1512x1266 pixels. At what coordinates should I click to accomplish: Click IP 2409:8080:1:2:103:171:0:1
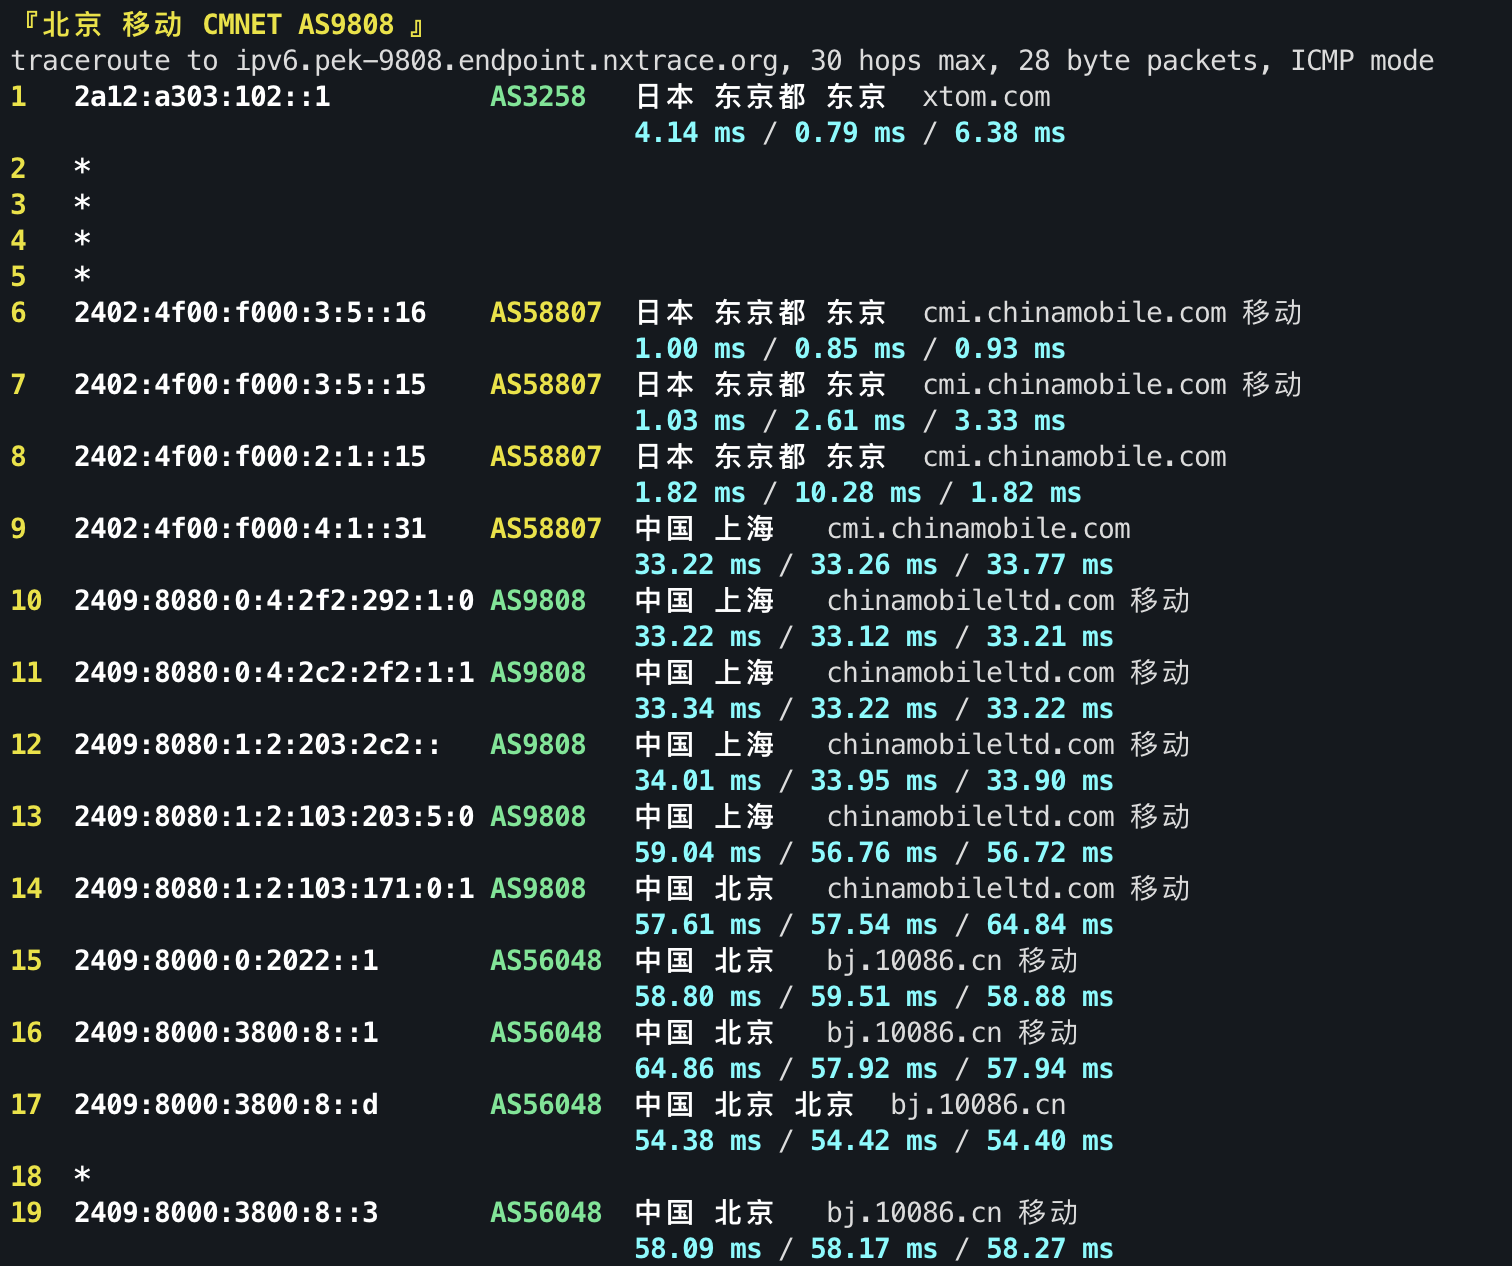[274, 889]
